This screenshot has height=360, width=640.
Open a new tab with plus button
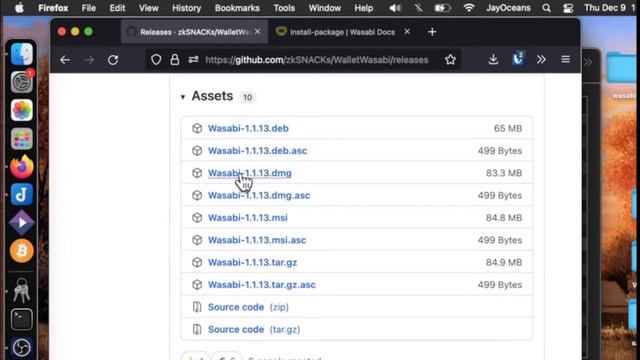pos(432,32)
